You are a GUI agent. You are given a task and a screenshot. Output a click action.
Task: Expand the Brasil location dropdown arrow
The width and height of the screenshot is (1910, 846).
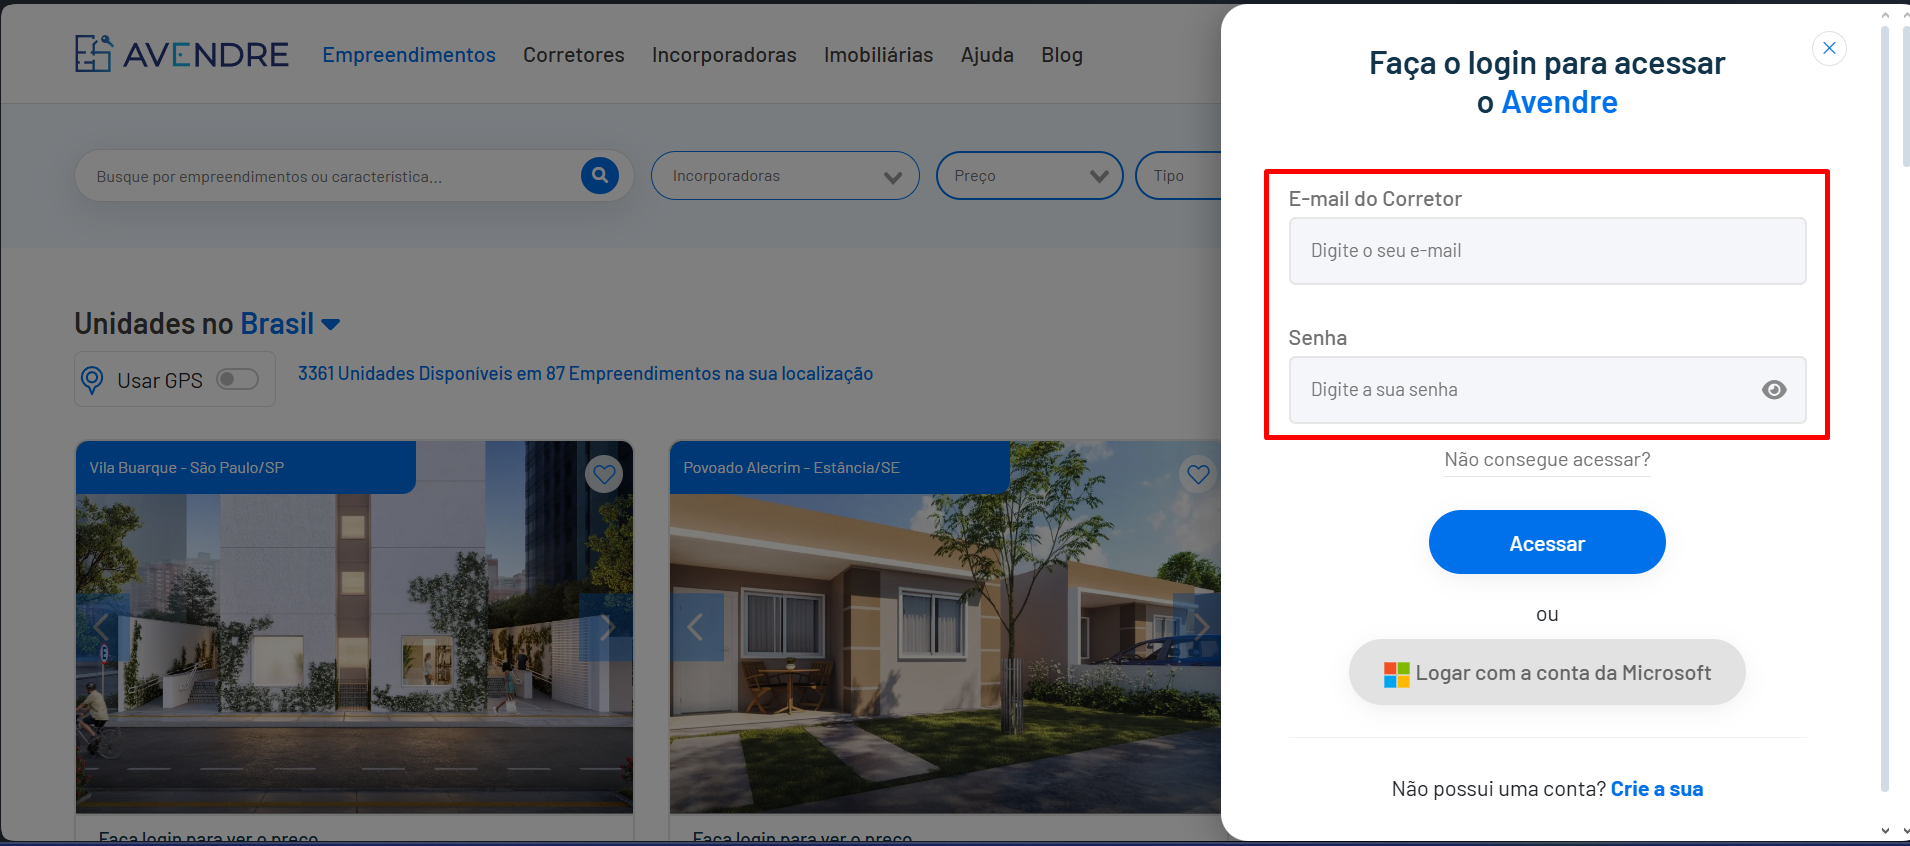coord(331,324)
